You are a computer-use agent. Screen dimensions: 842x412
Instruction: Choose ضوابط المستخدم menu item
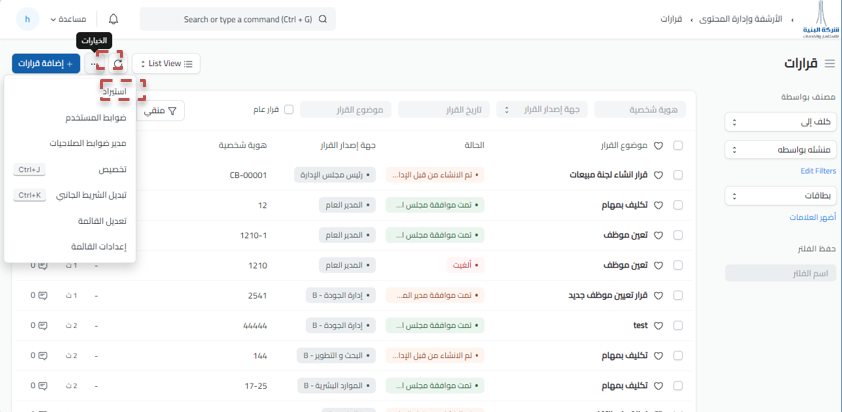coord(70,117)
